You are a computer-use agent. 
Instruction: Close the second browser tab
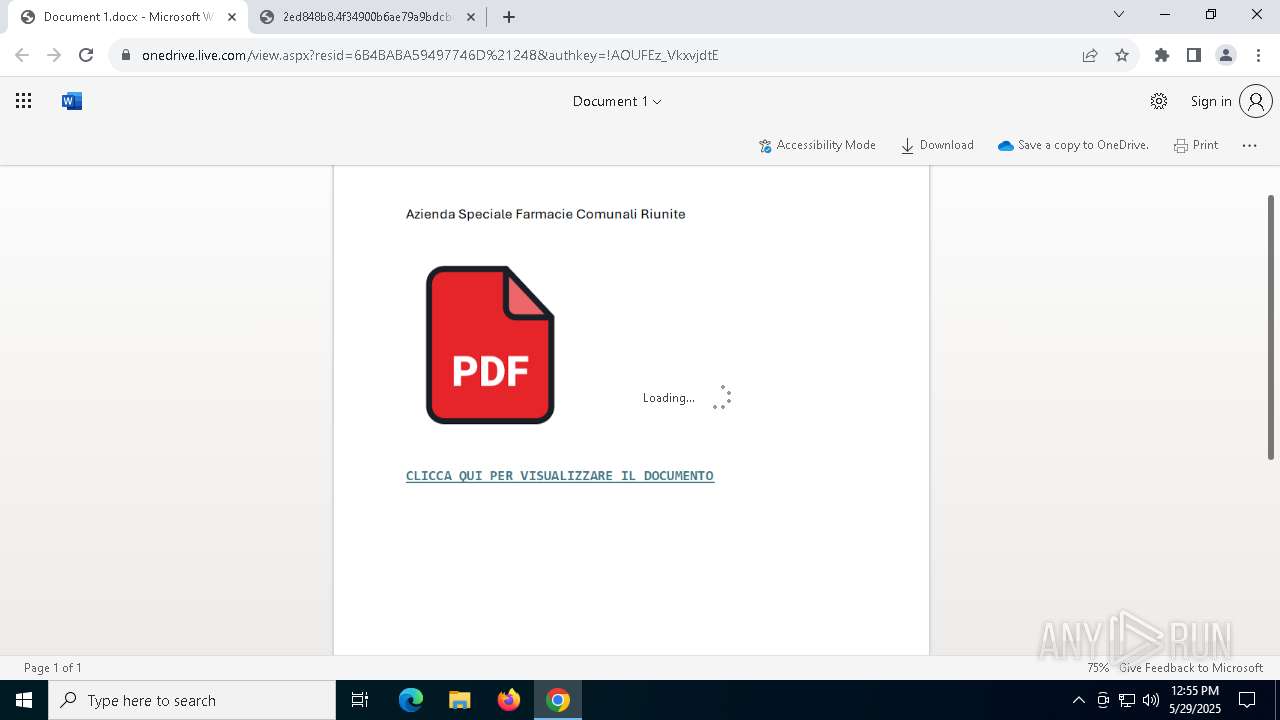click(x=471, y=17)
